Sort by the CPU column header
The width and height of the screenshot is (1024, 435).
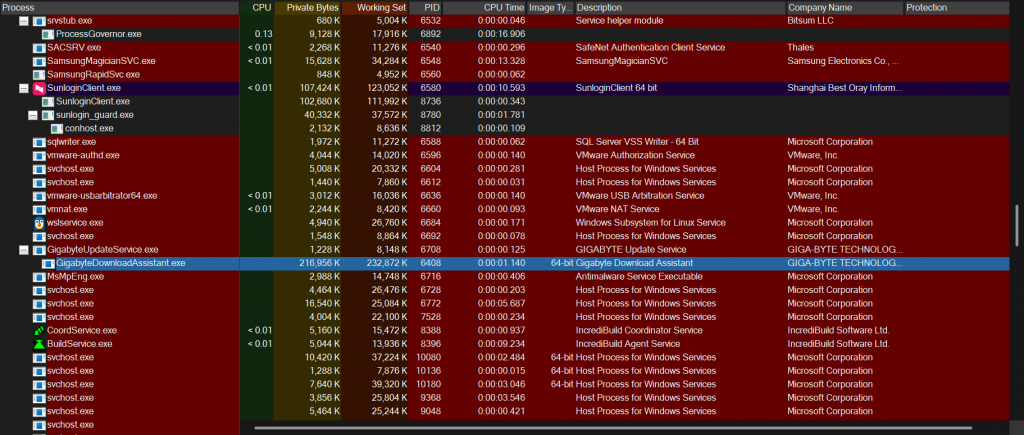pos(257,7)
